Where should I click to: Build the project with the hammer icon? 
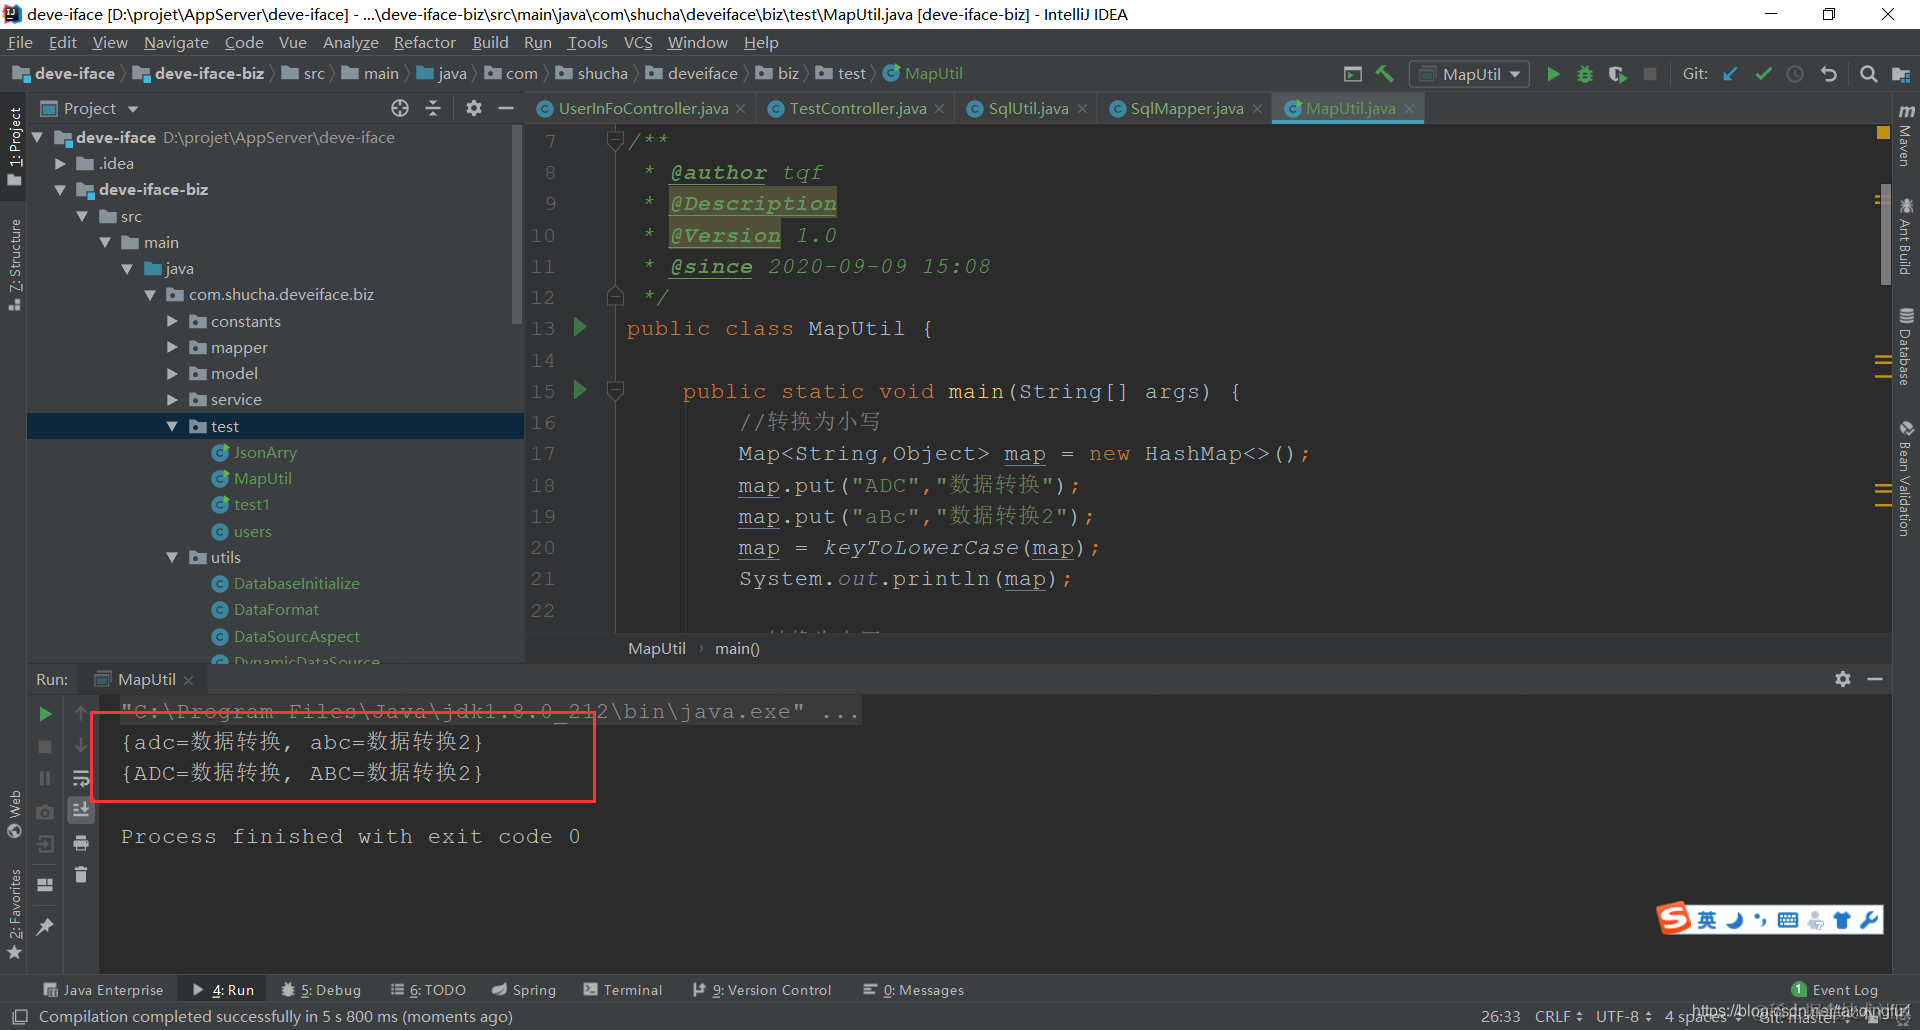1385,74
